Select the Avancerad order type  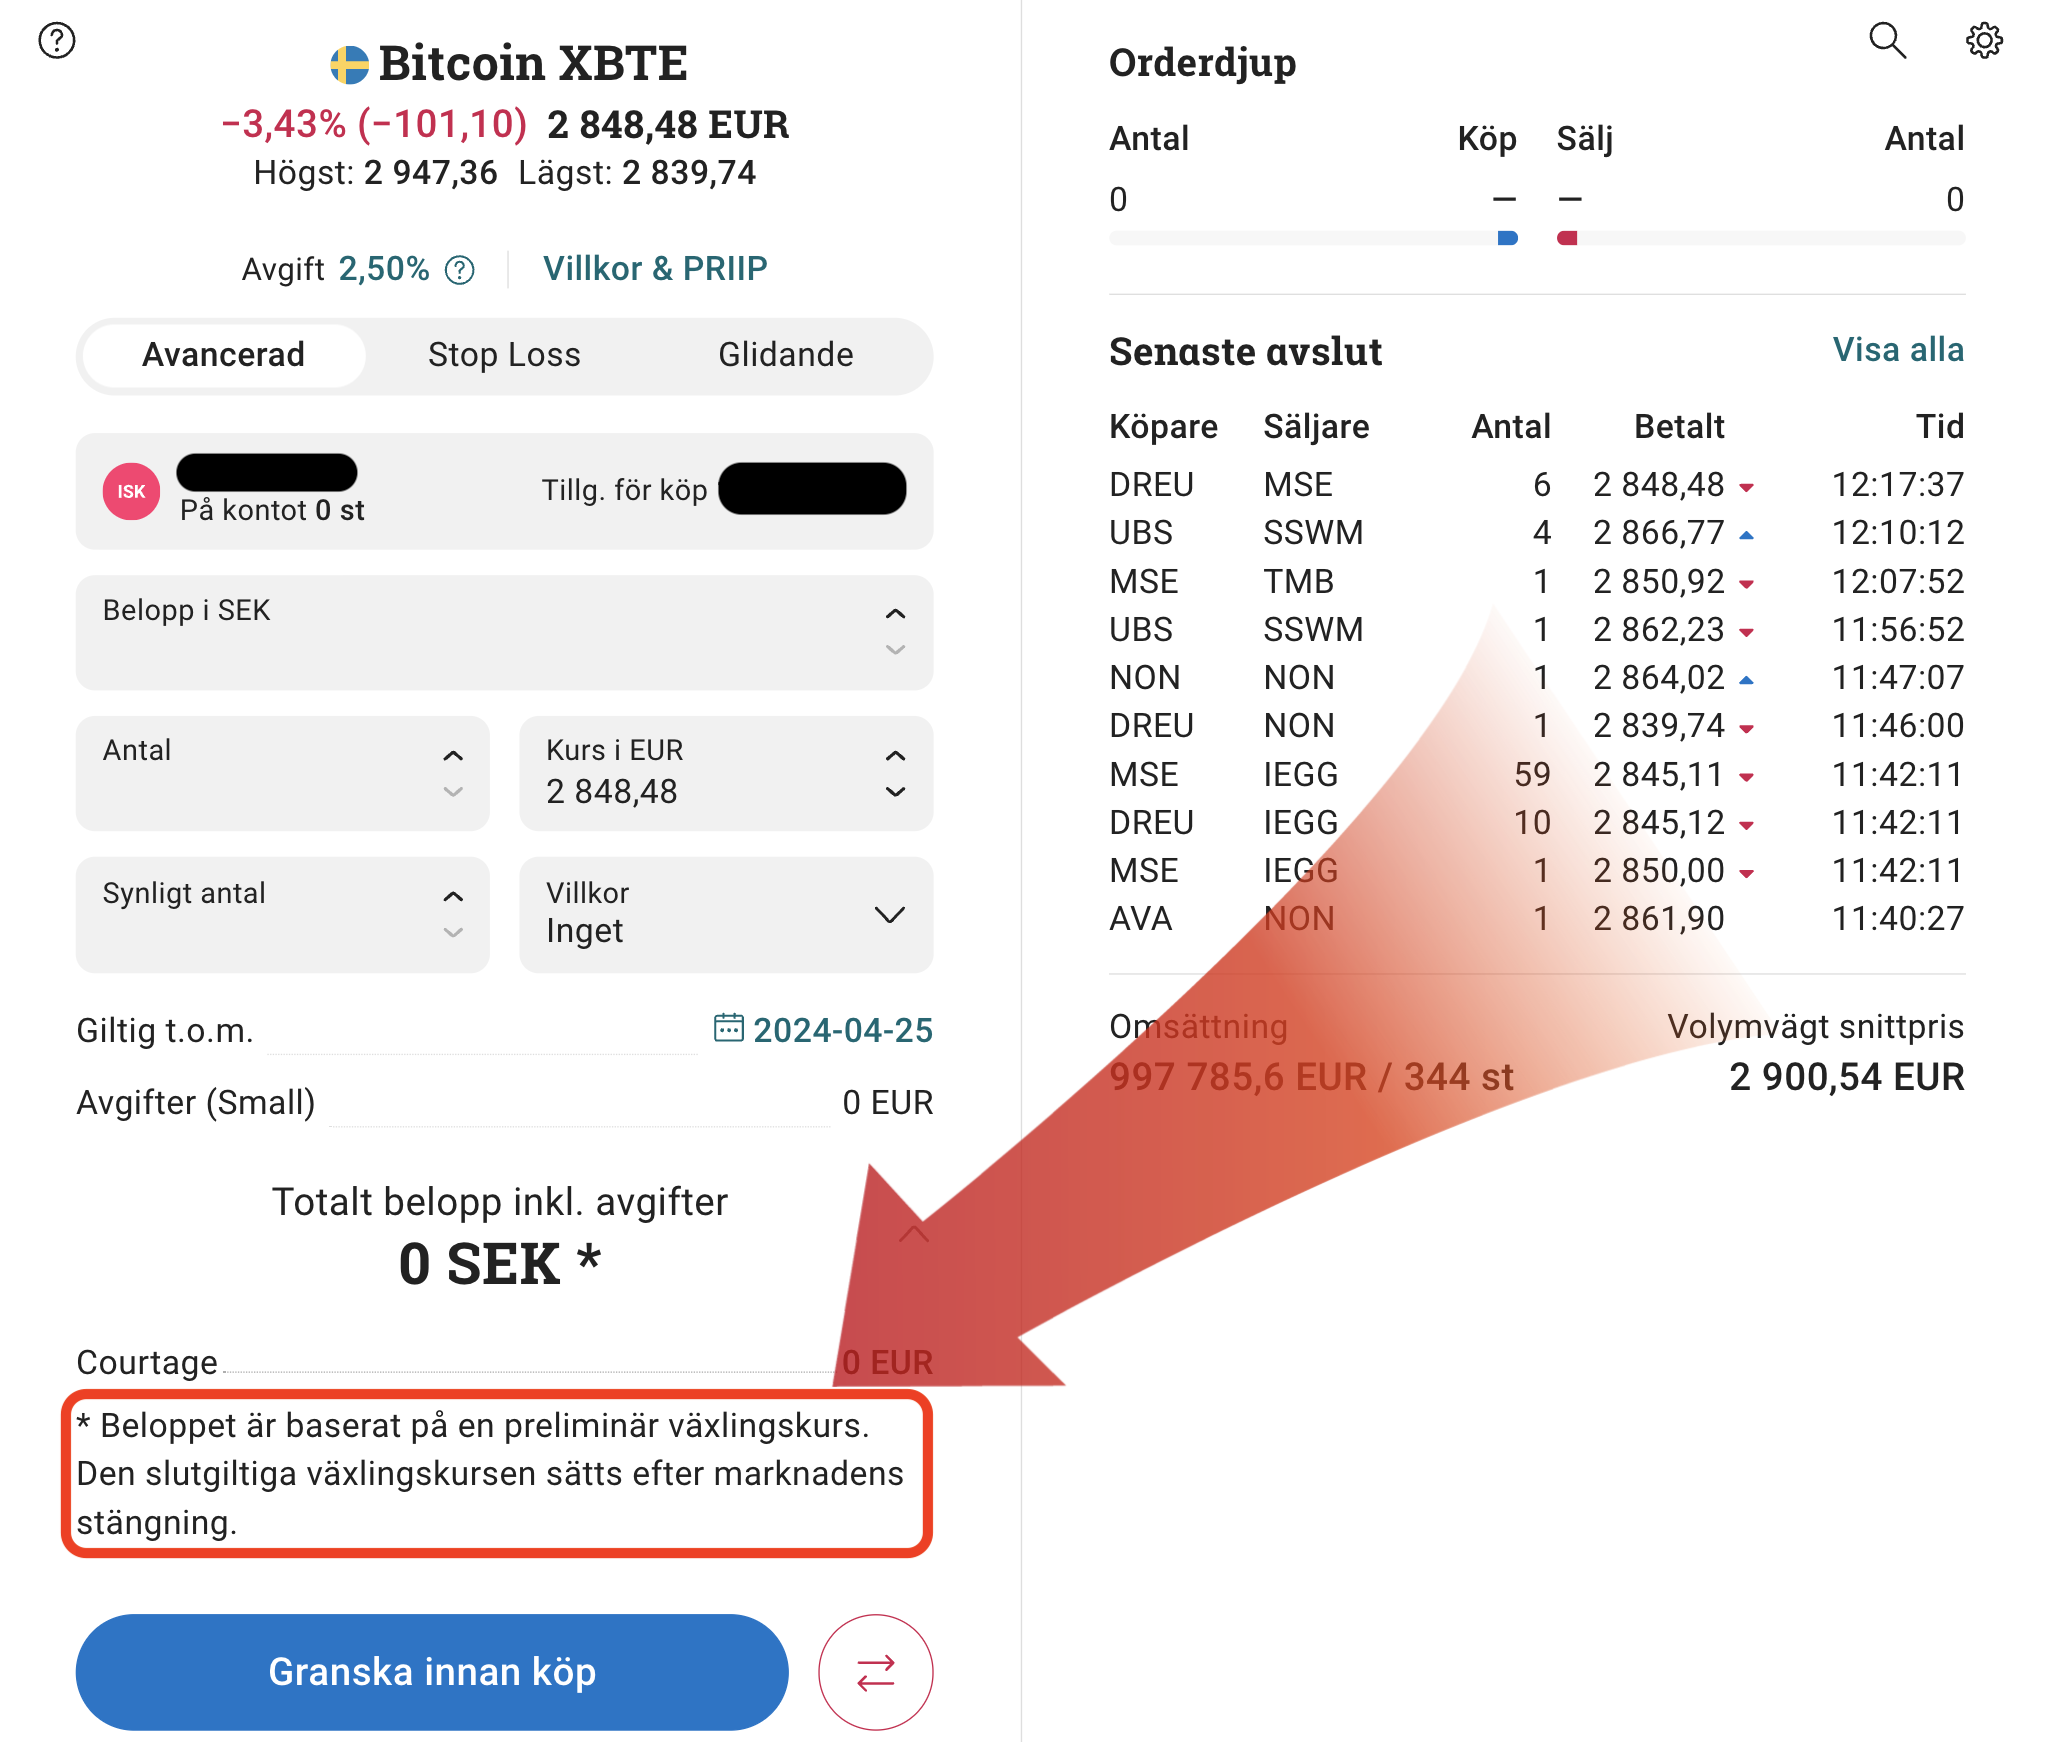(x=223, y=355)
